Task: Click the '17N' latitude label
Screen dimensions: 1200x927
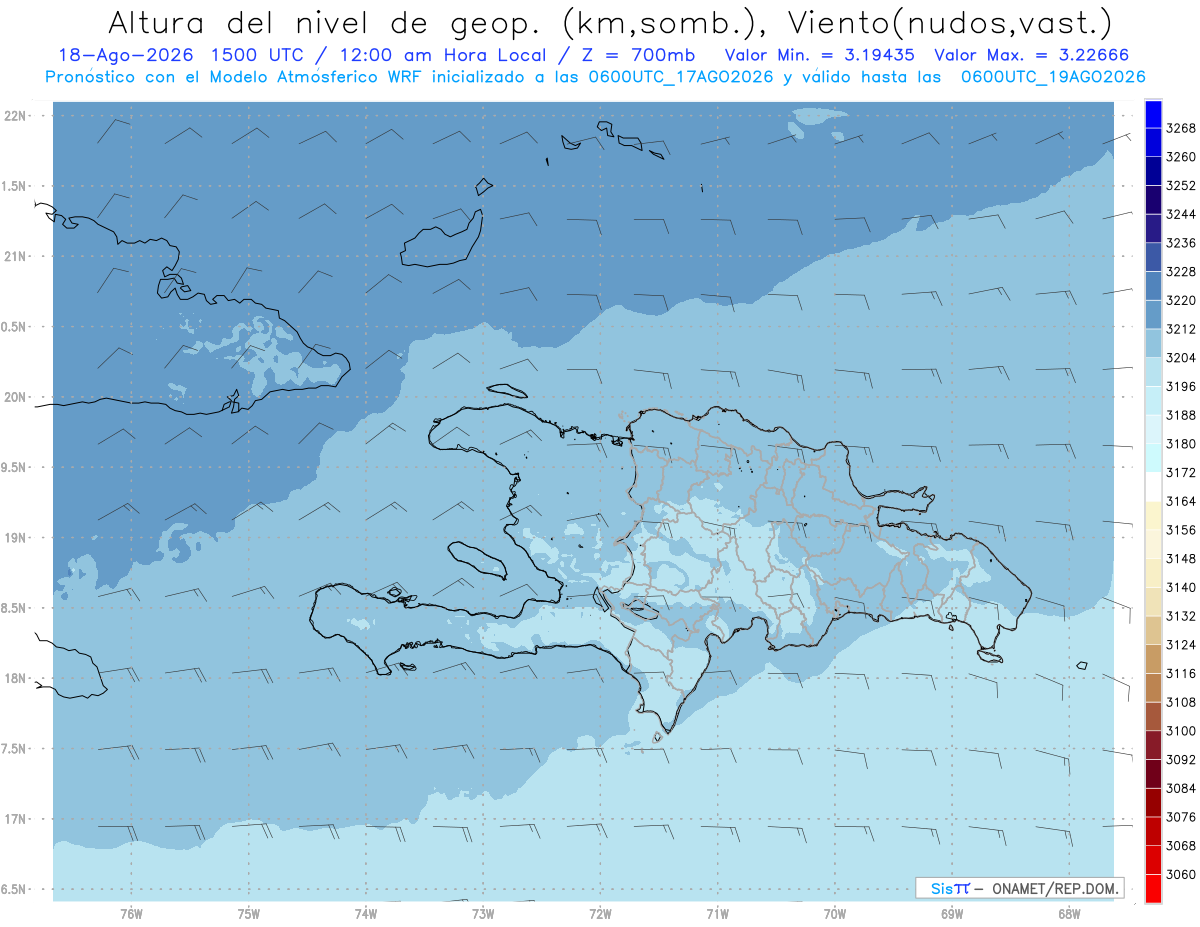Action: tap(15, 819)
